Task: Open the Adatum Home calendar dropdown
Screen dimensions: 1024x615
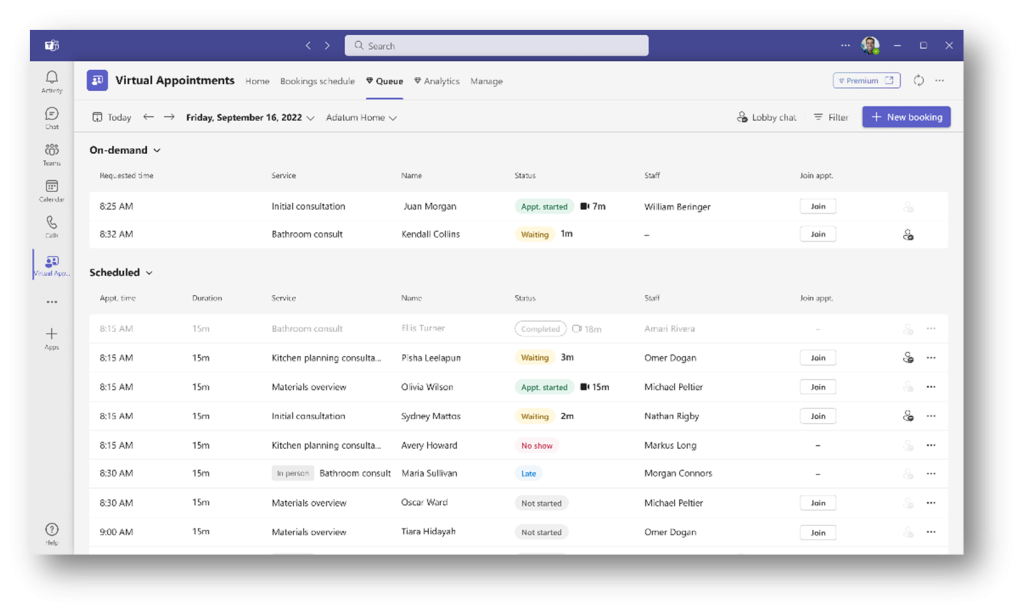Action: pos(361,118)
